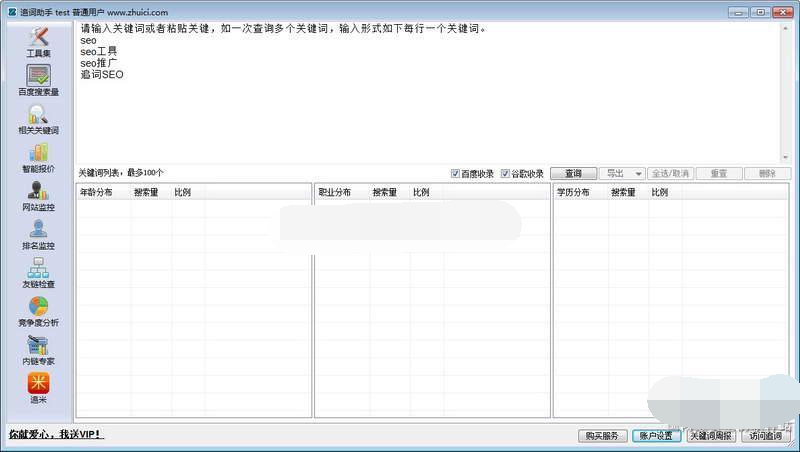Image resolution: width=800 pixels, height=452 pixels.
Task: Expand the 导出 dropdown arrow
Action: pos(638,174)
